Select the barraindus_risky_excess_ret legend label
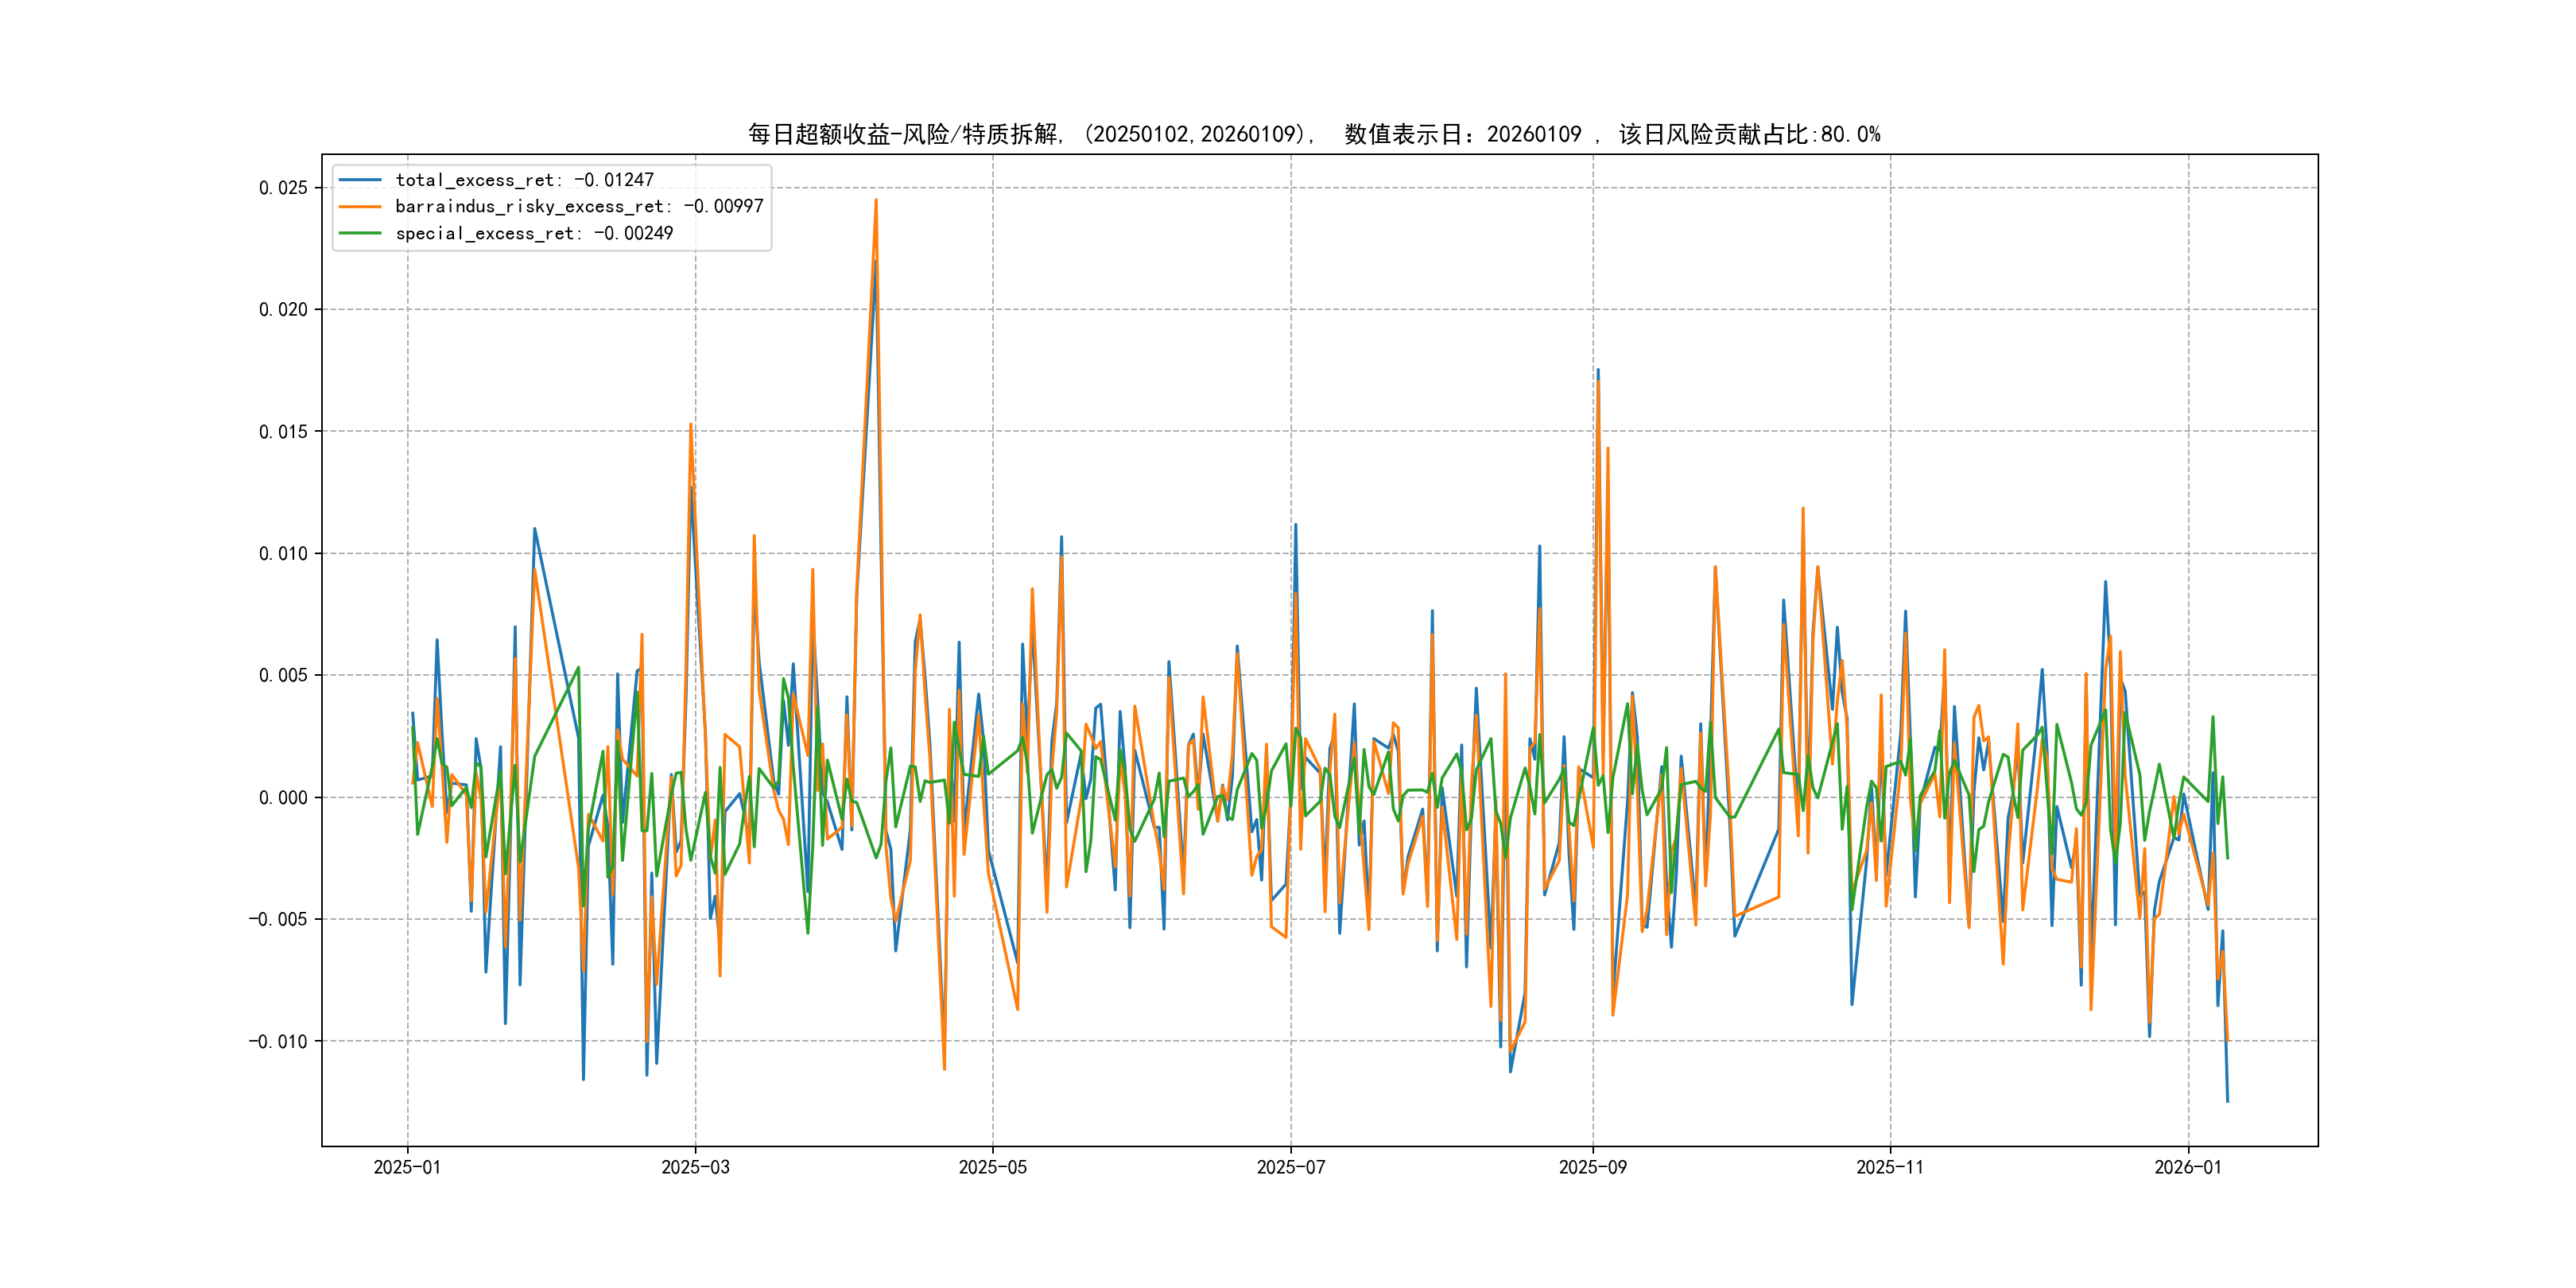The width and height of the screenshot is (2576, 1288). 579,207
